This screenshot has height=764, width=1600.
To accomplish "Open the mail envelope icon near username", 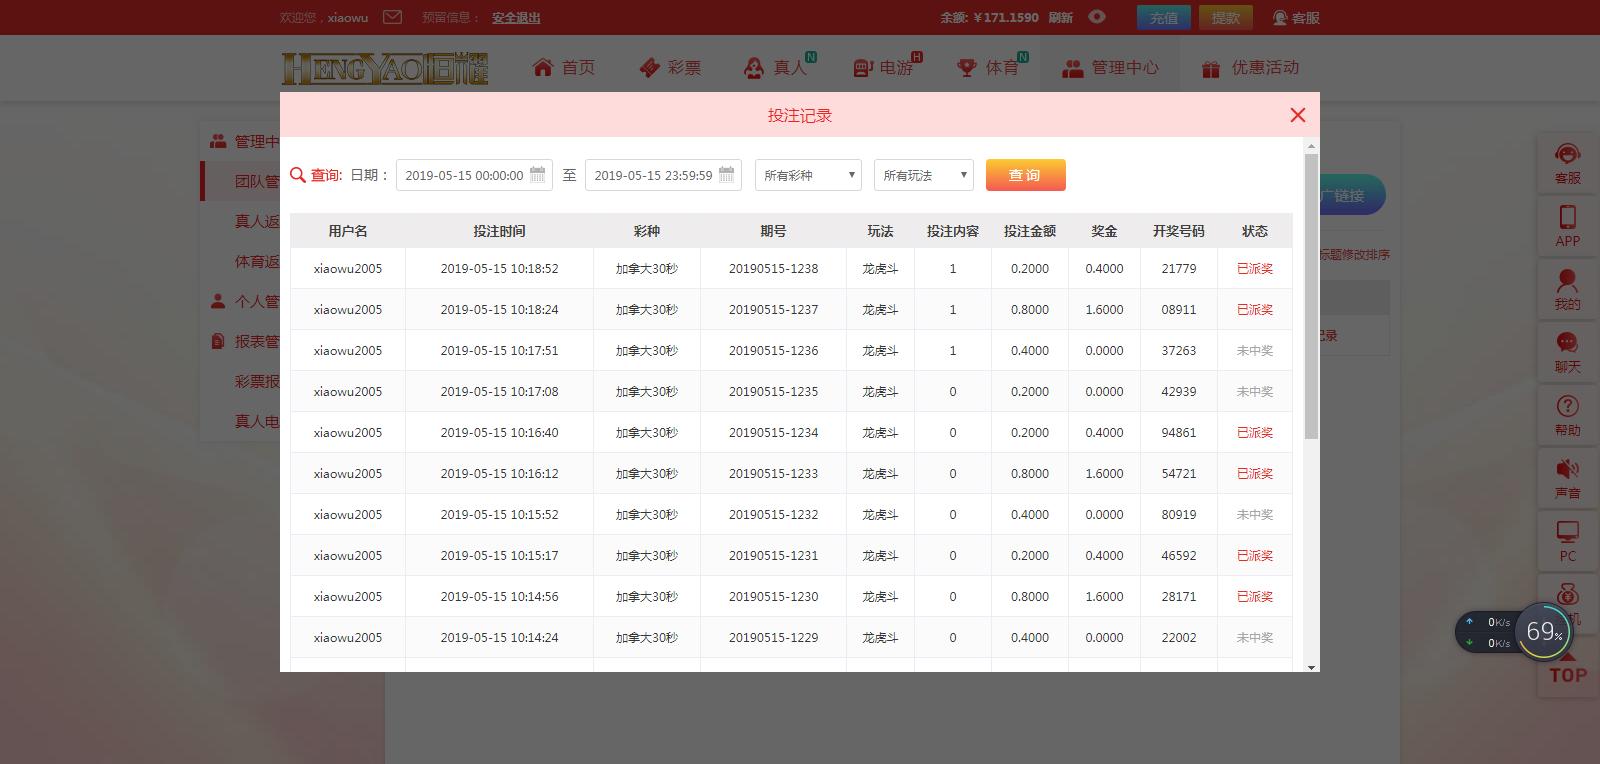I will click(393, 17).
